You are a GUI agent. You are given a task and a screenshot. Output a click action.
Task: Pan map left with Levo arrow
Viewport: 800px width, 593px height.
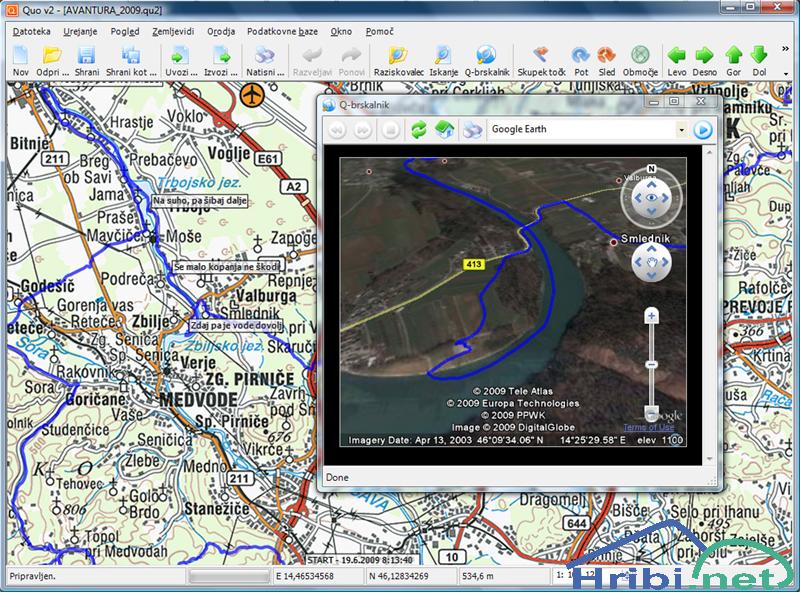coord(677,60)
